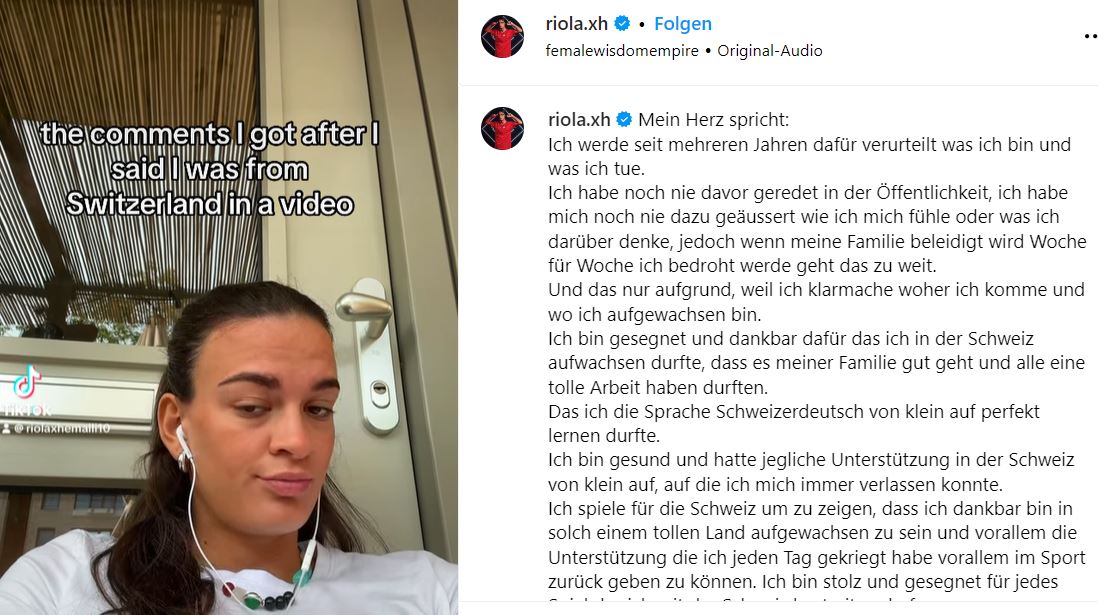
Task: Click the @riolaxhemaili10 handle watermark
Action: pyautogui.click(x=62, y=428)
